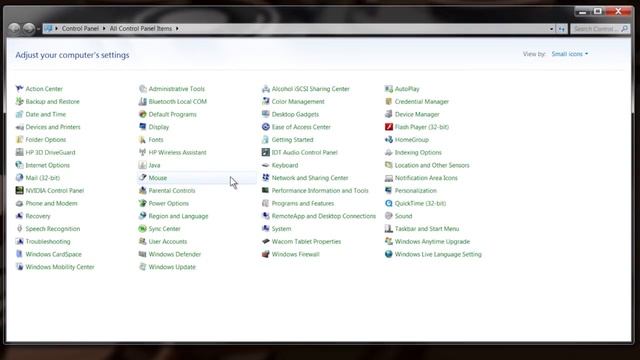Click the Bluetooth Local COM icon
Image resolution: width=640 pixels, height=360 pixels.
click(142, 101)
